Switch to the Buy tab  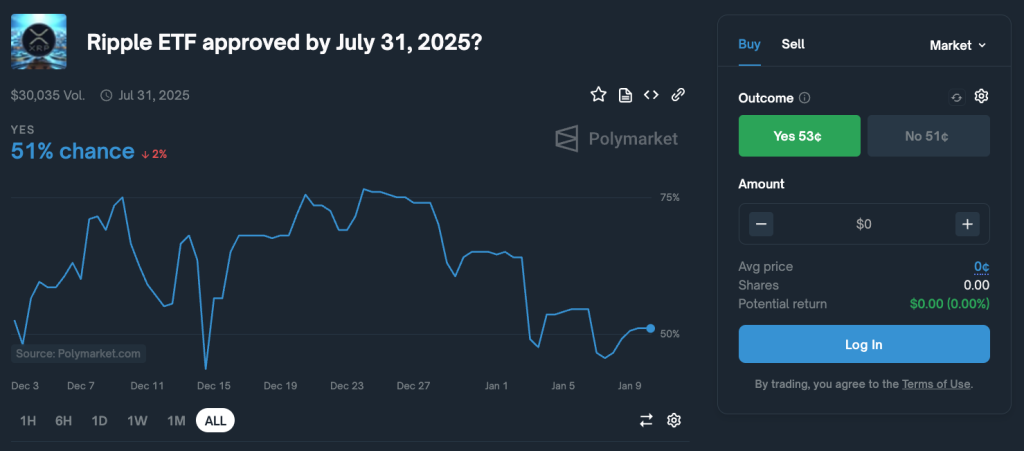click(x=749, y=44)
